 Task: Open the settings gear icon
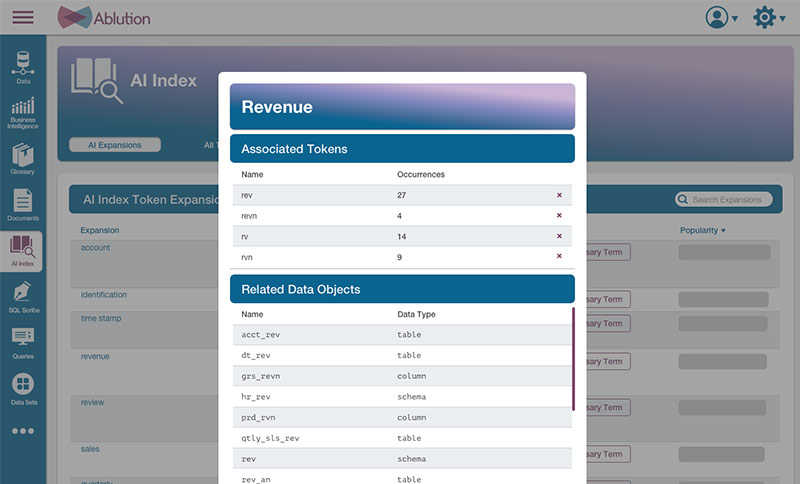click(764, 17)
